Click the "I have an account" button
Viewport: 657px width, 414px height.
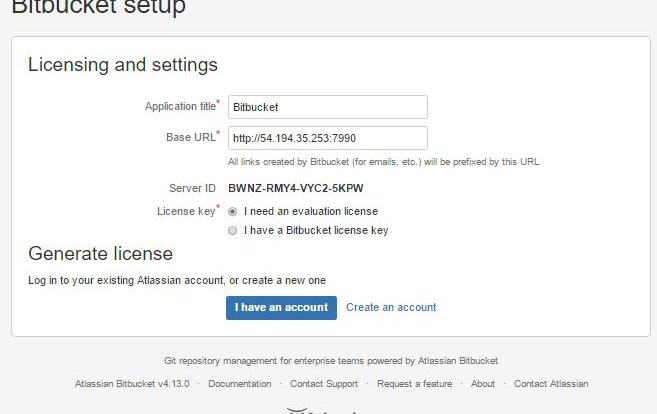281,308
